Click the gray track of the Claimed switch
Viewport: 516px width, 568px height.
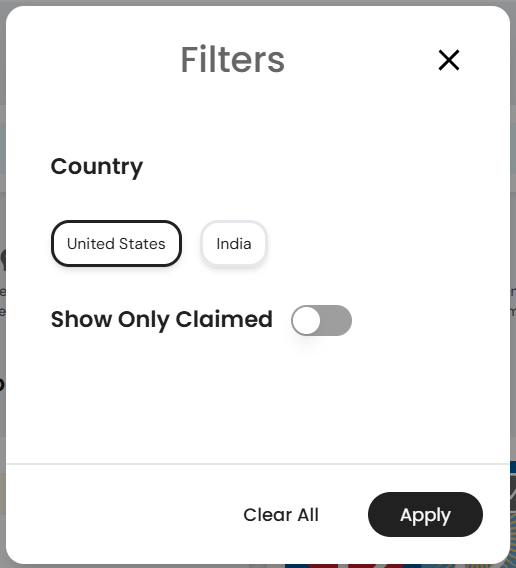coord(336,320)
